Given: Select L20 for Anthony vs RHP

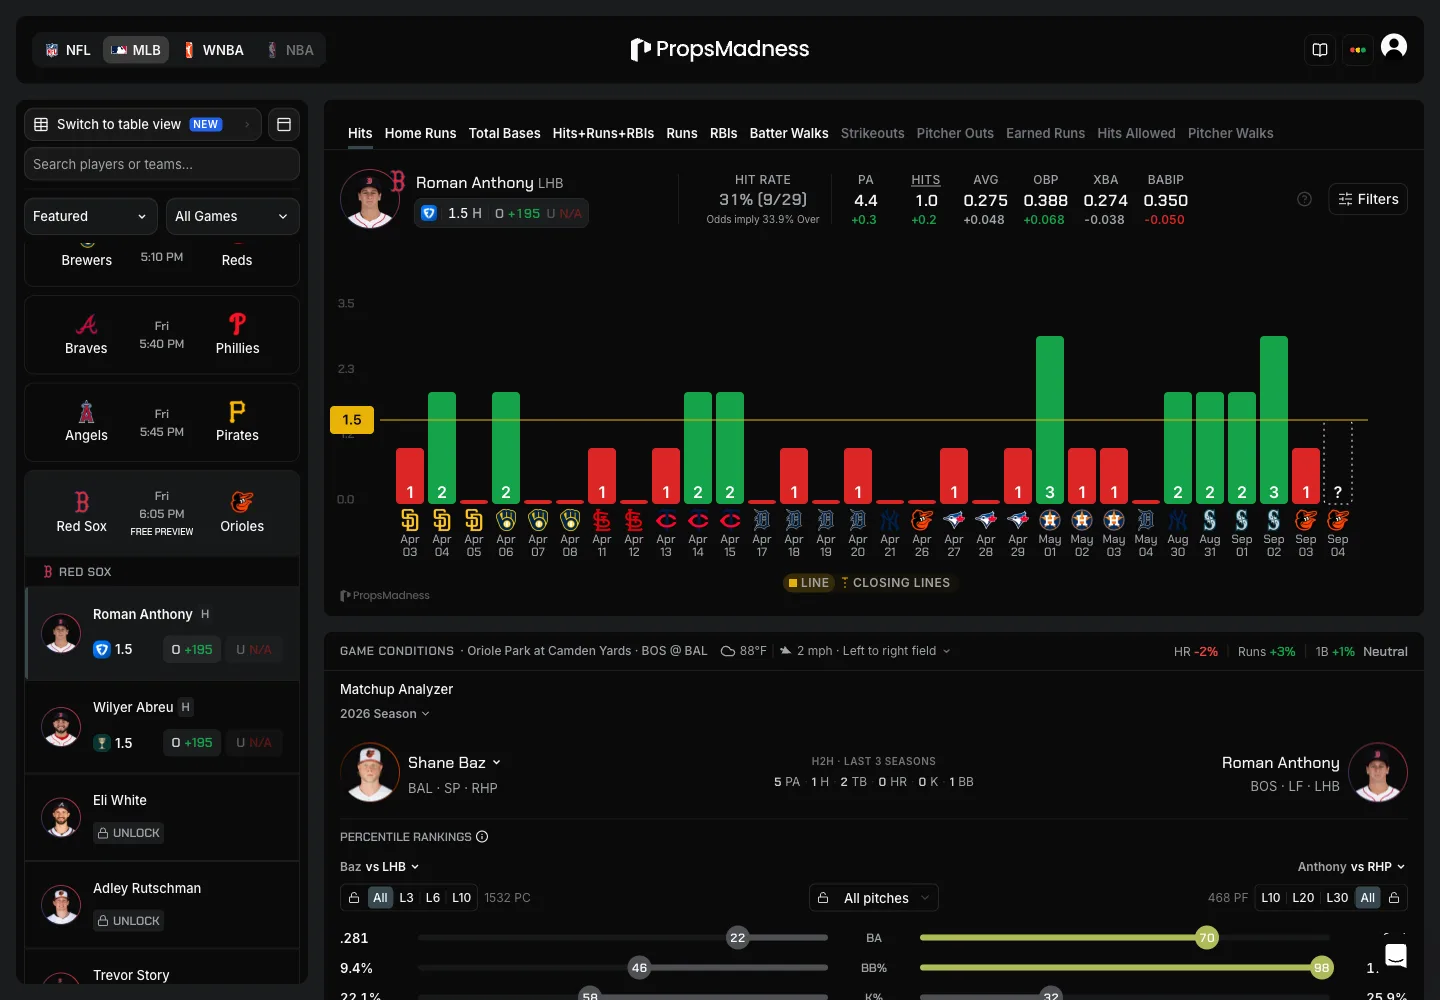Looking at the screenshot, I should point(1303,898).
